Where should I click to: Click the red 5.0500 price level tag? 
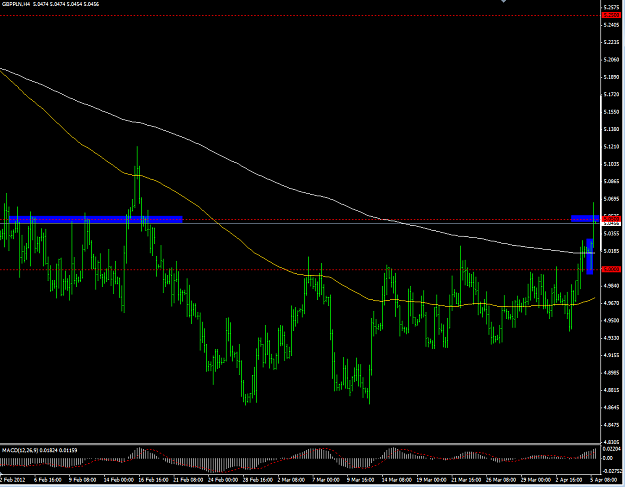coord(611,219)
